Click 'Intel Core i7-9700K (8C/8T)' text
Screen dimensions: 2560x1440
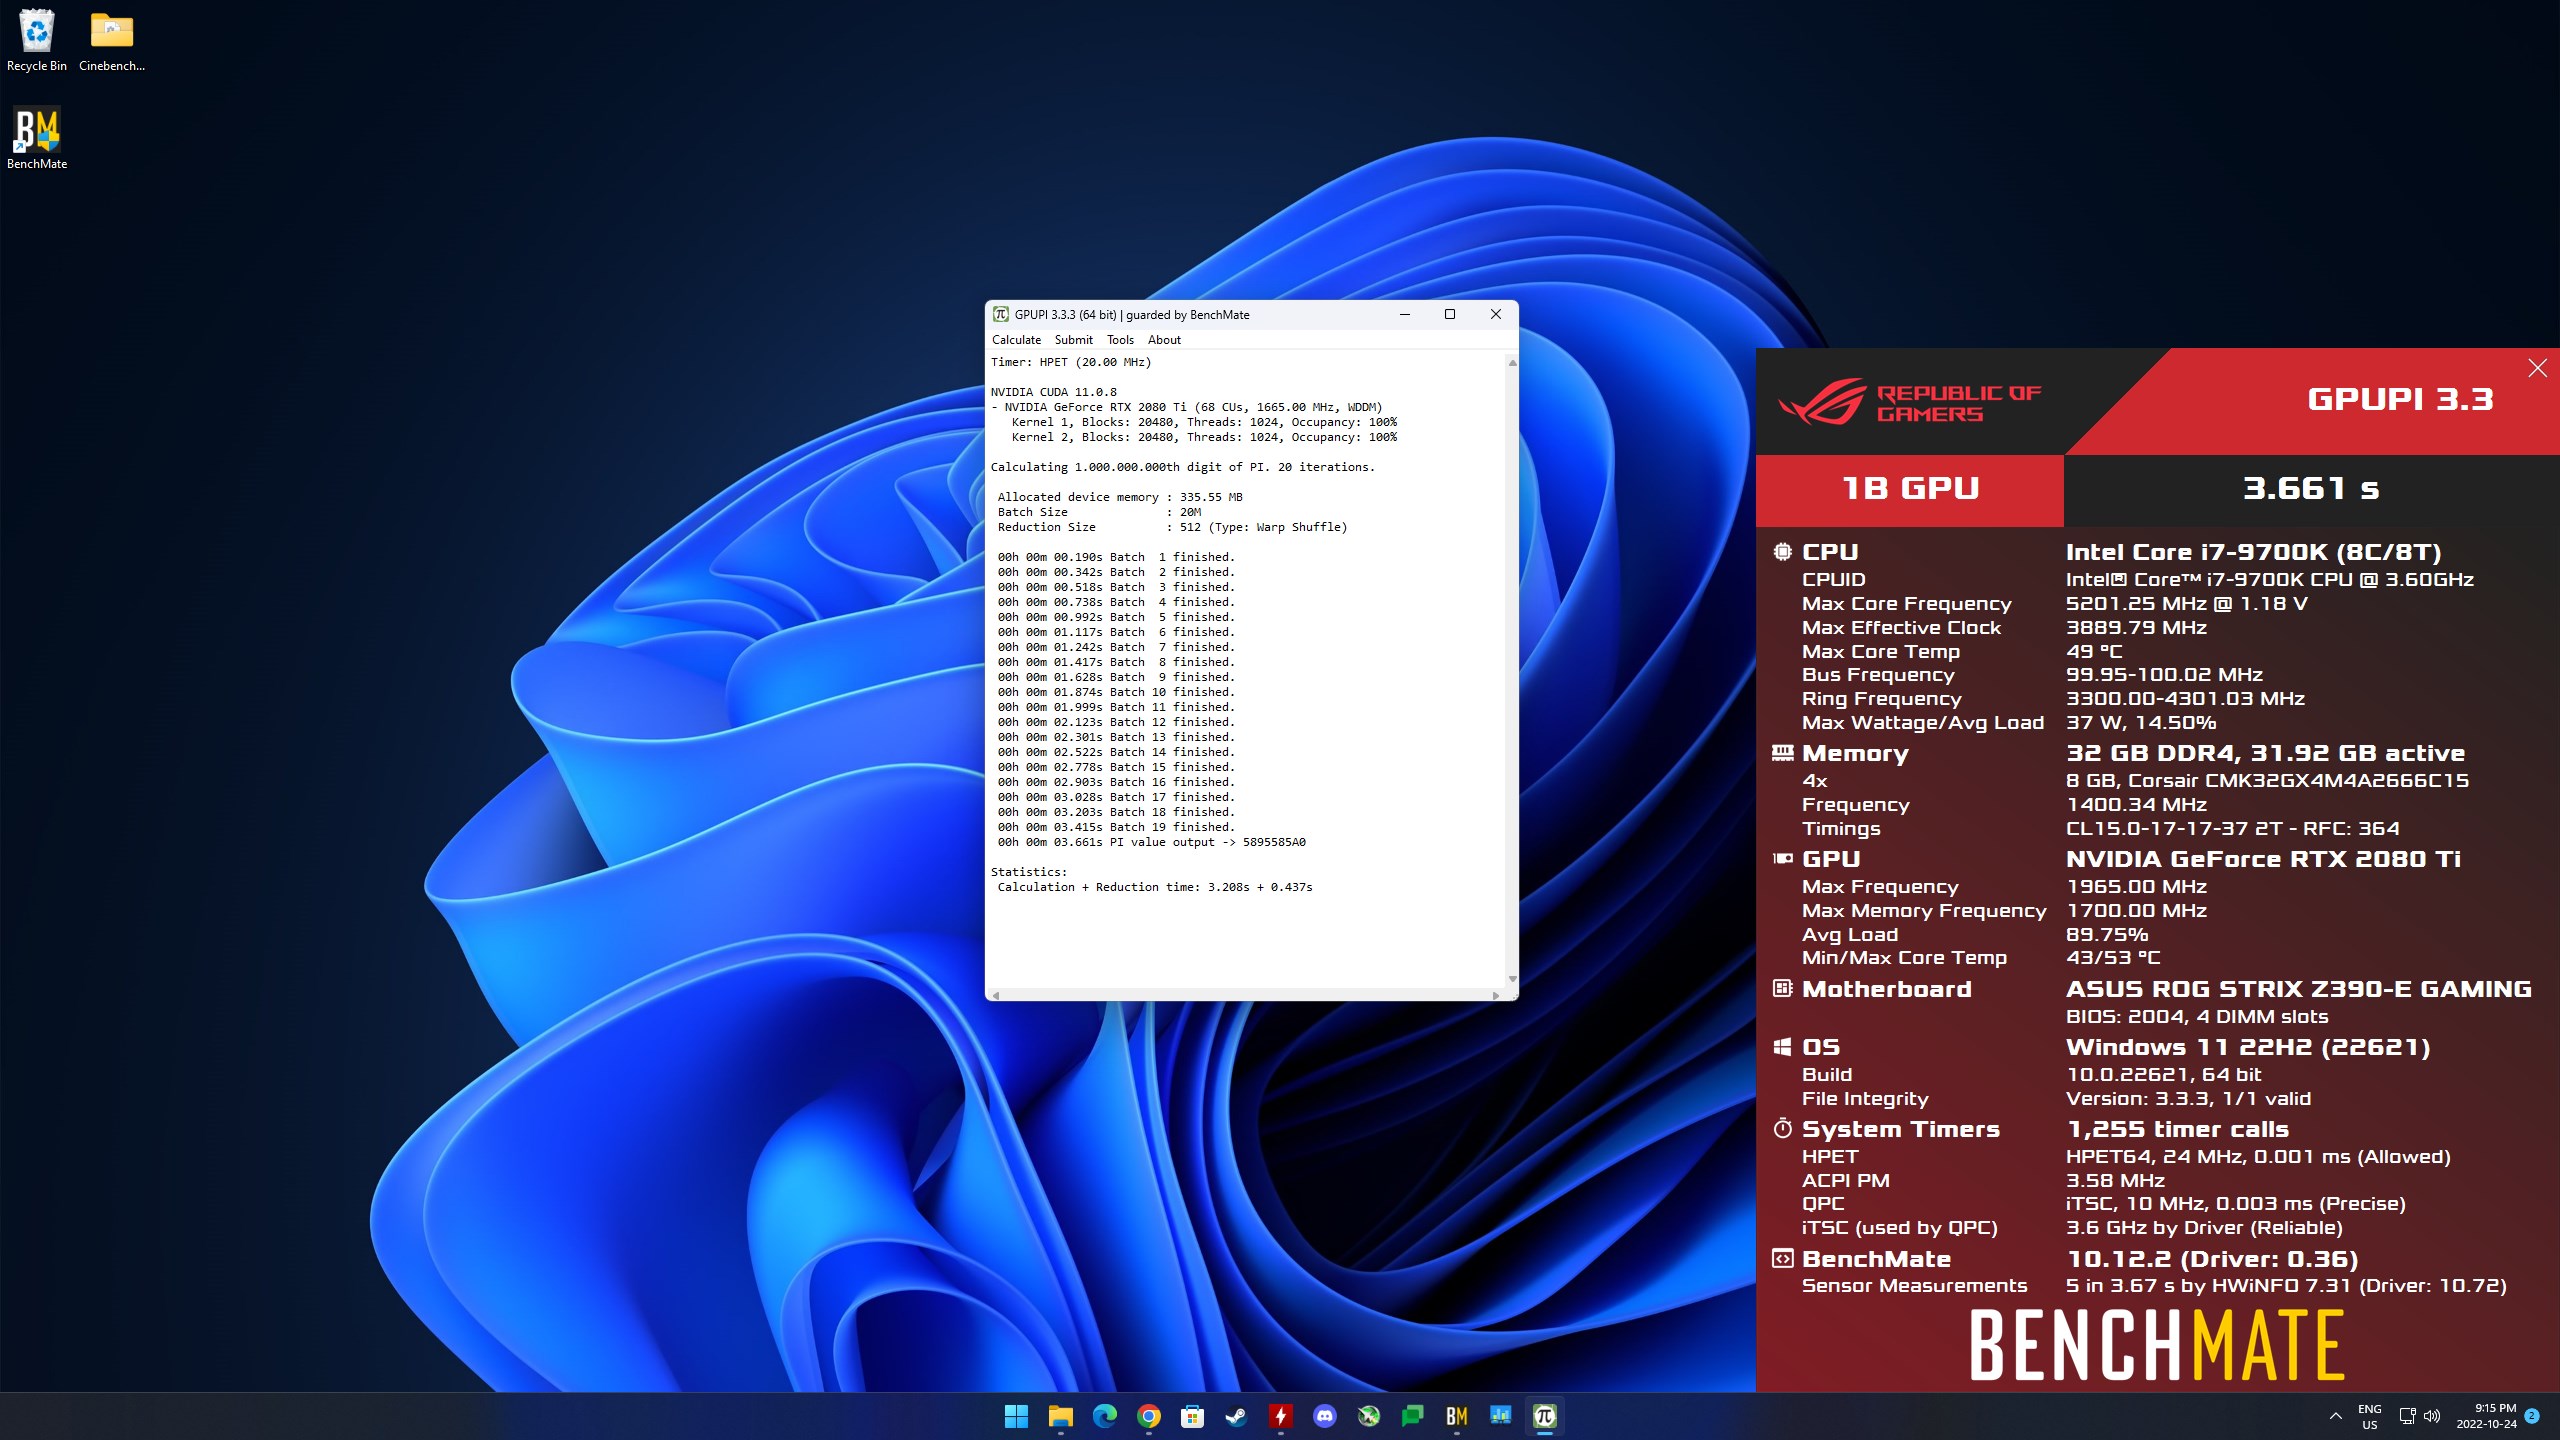click(2254, 552)
